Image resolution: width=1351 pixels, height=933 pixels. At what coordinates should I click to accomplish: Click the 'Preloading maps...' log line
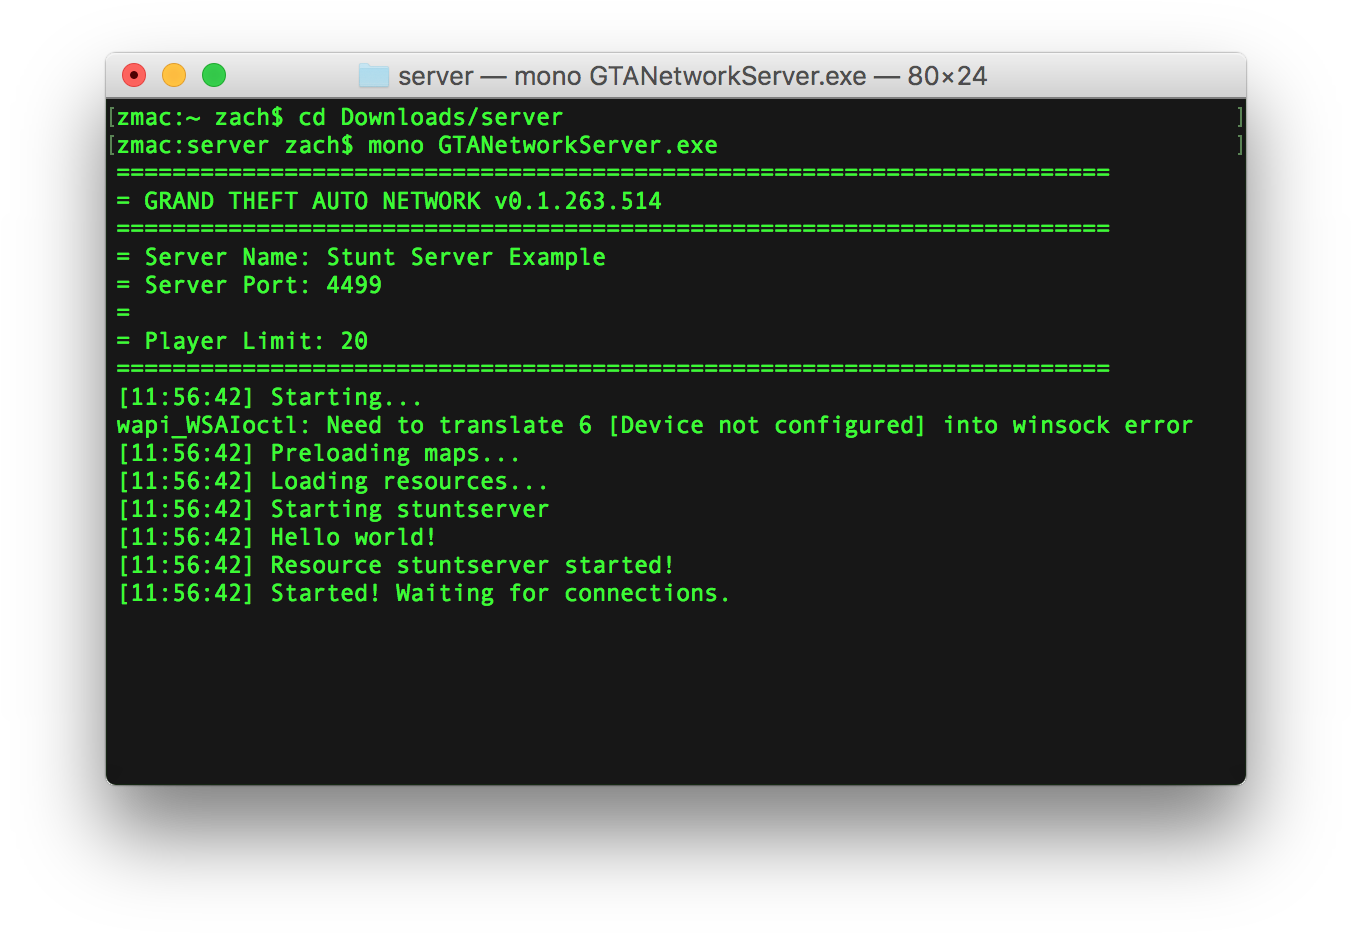click(317, 452)
